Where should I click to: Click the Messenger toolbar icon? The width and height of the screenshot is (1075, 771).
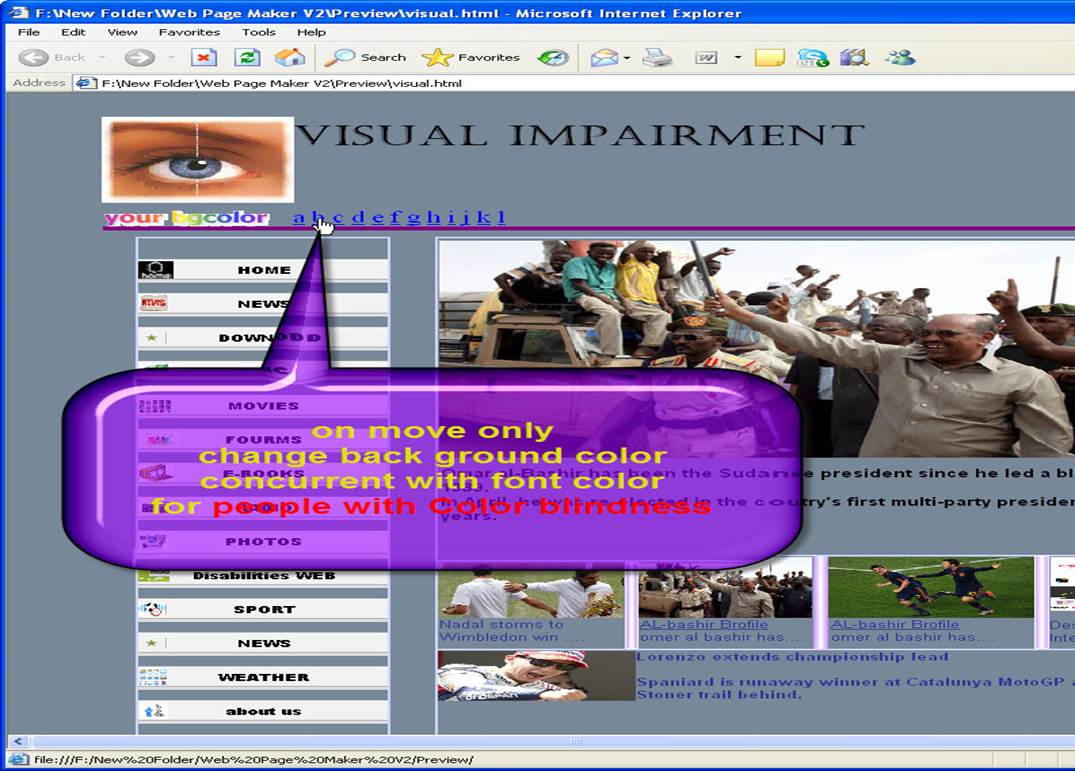[x=900, y=58]
